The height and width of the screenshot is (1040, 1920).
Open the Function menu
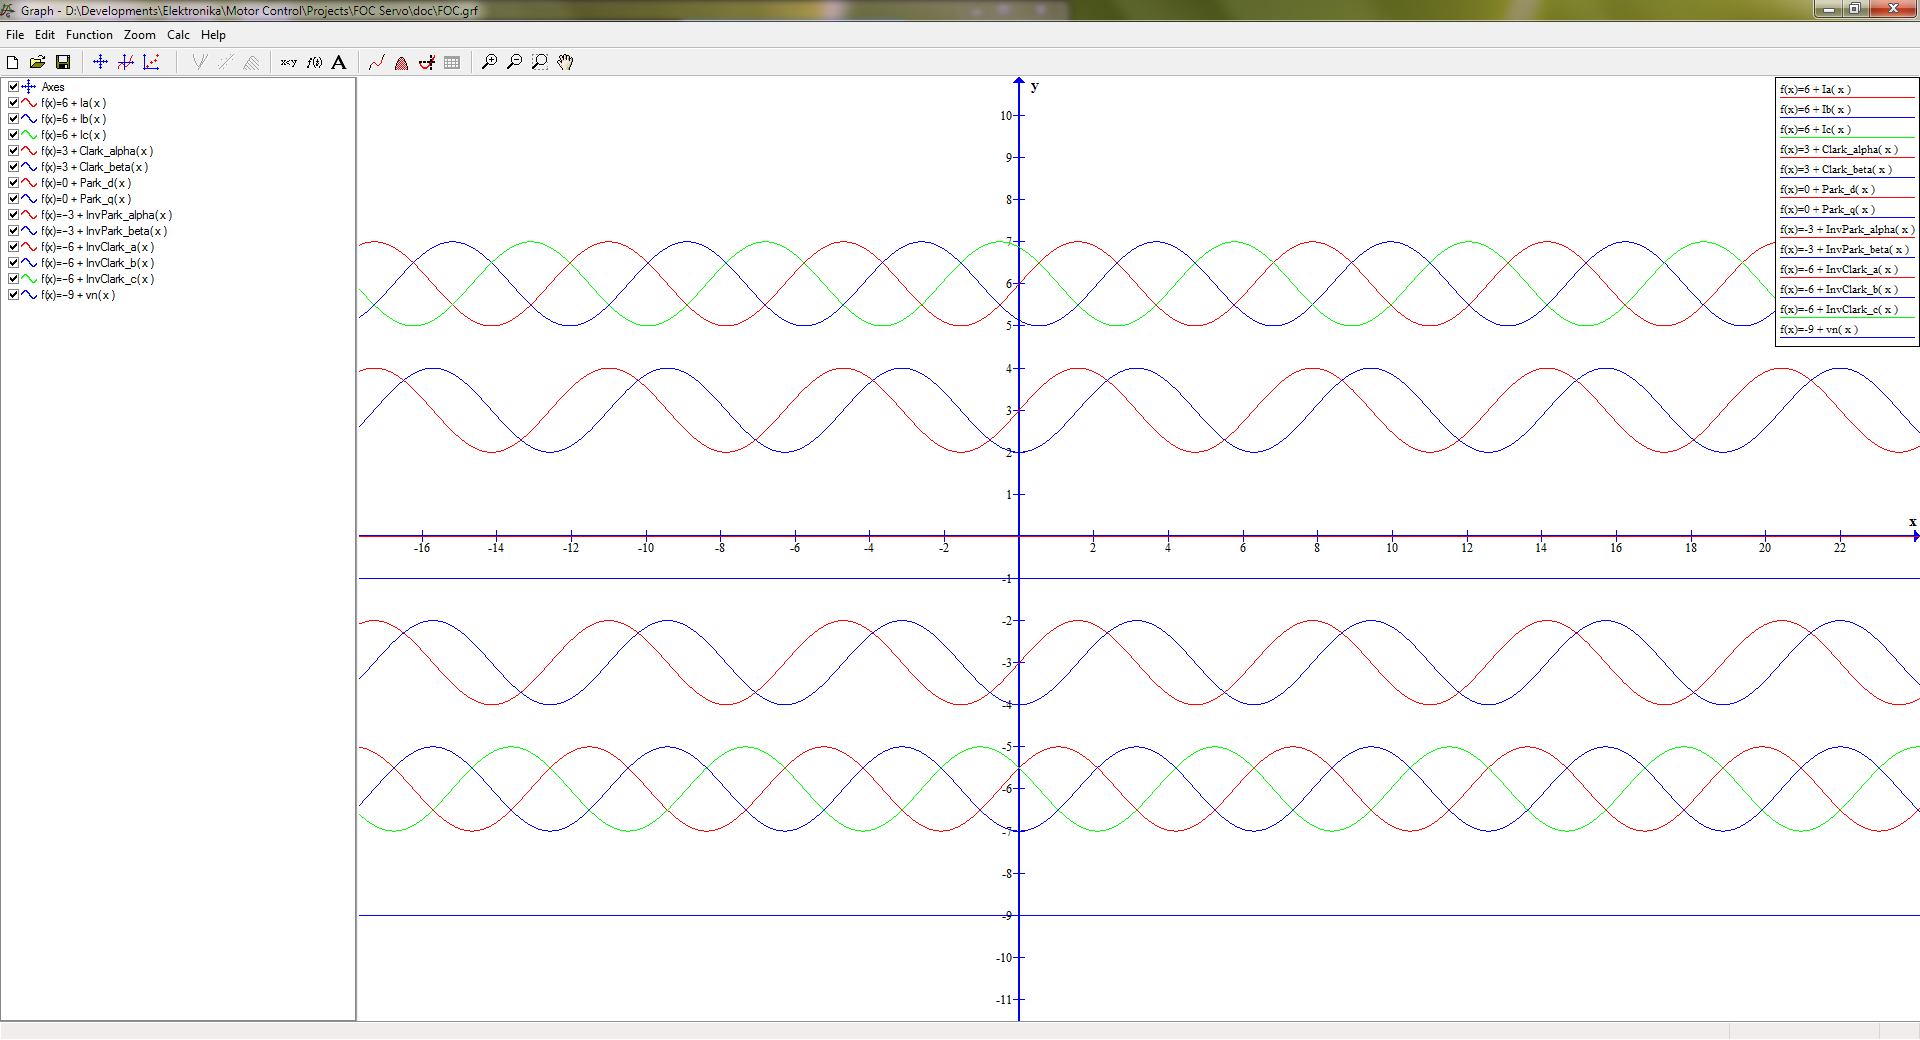coord(89,35)
